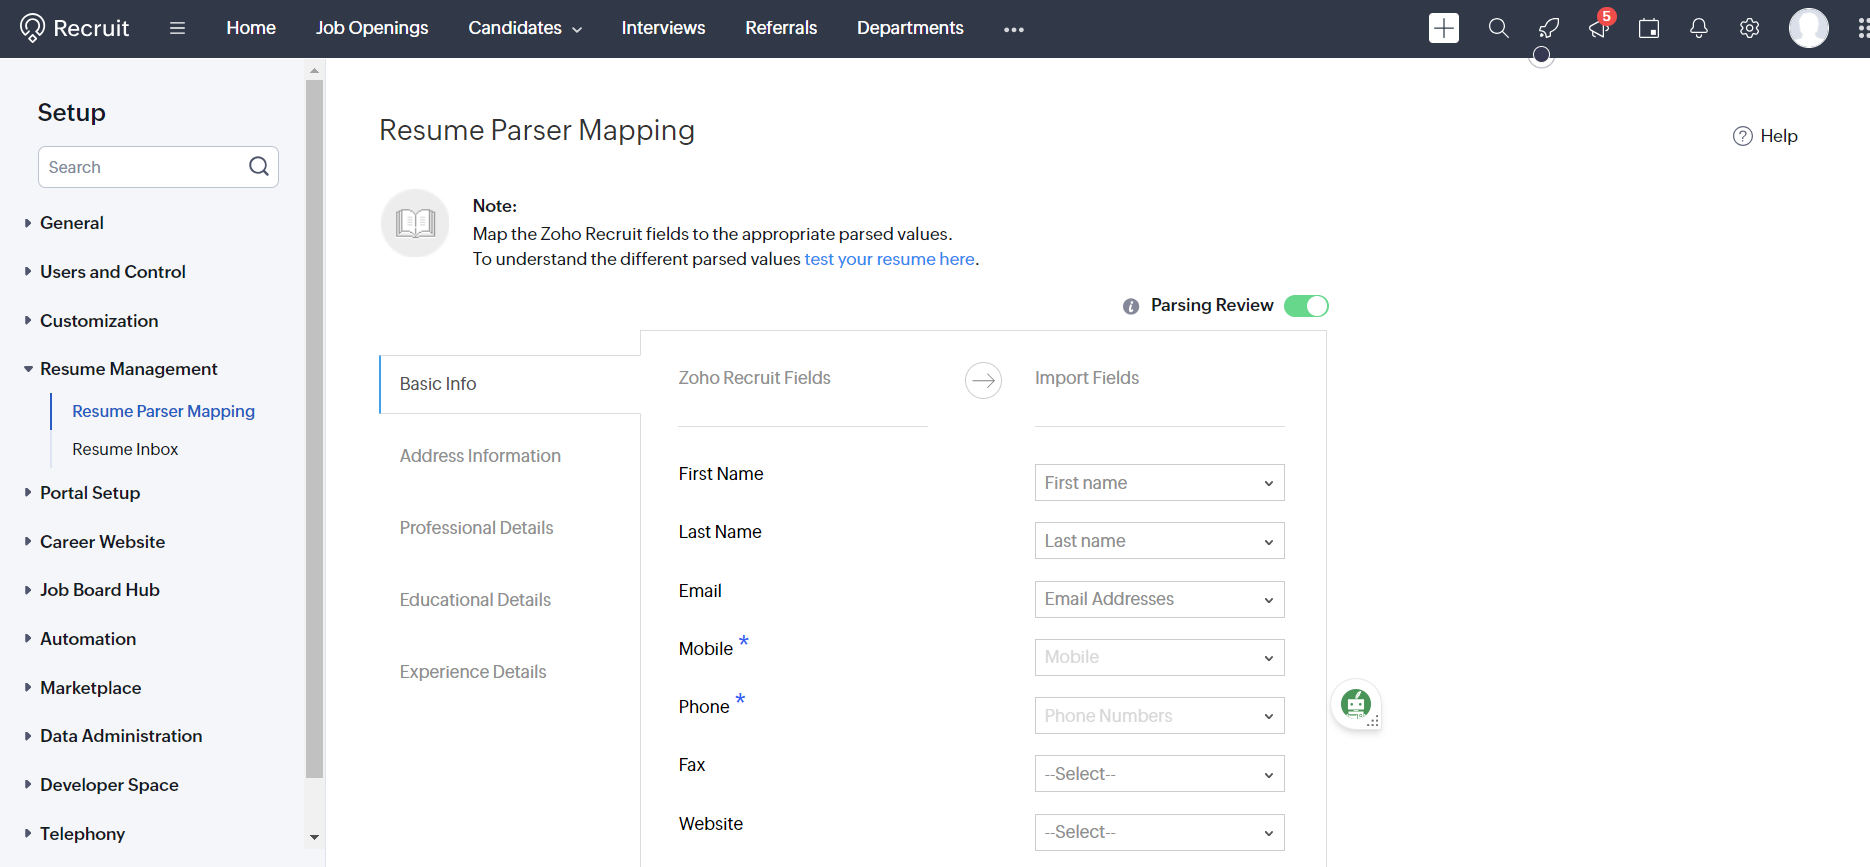The image size is (1870, 867).
Task: Open the calendar icon in top bar
Action: coord(1649,28)
